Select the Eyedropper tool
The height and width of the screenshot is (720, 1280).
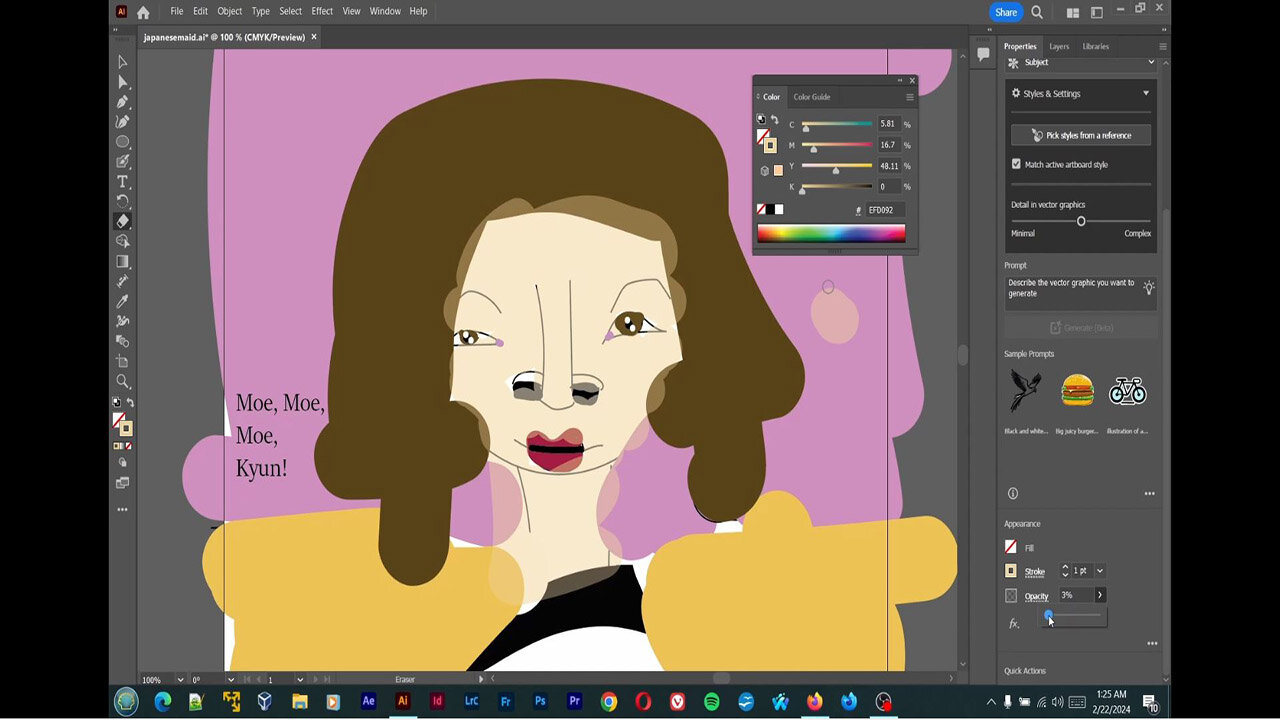[123, 302]
